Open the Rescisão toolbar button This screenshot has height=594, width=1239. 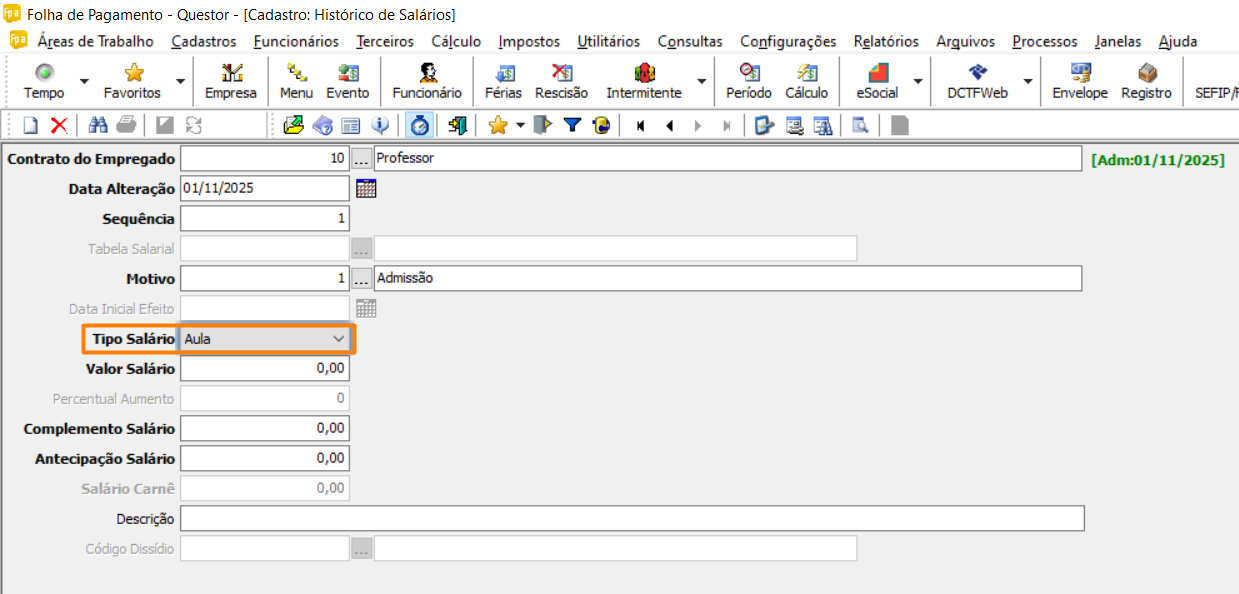tap(561, 81)
